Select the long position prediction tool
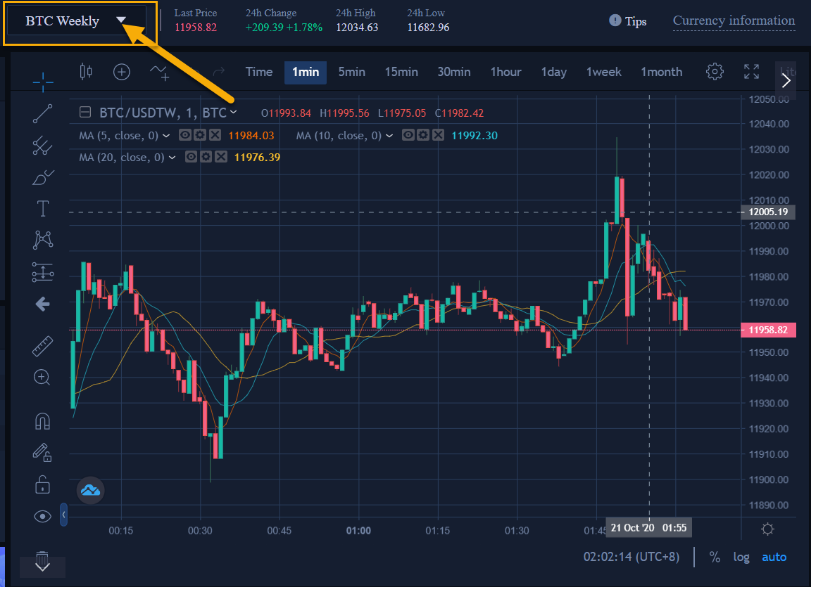Screen dimensions: 813x589 (x=43, y=272)
